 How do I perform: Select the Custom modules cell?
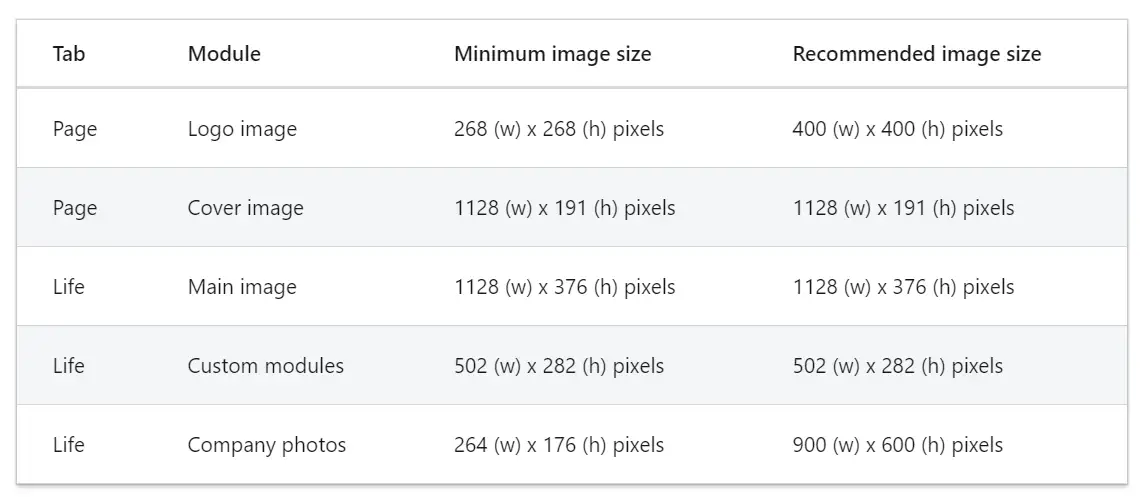[265, 365]
